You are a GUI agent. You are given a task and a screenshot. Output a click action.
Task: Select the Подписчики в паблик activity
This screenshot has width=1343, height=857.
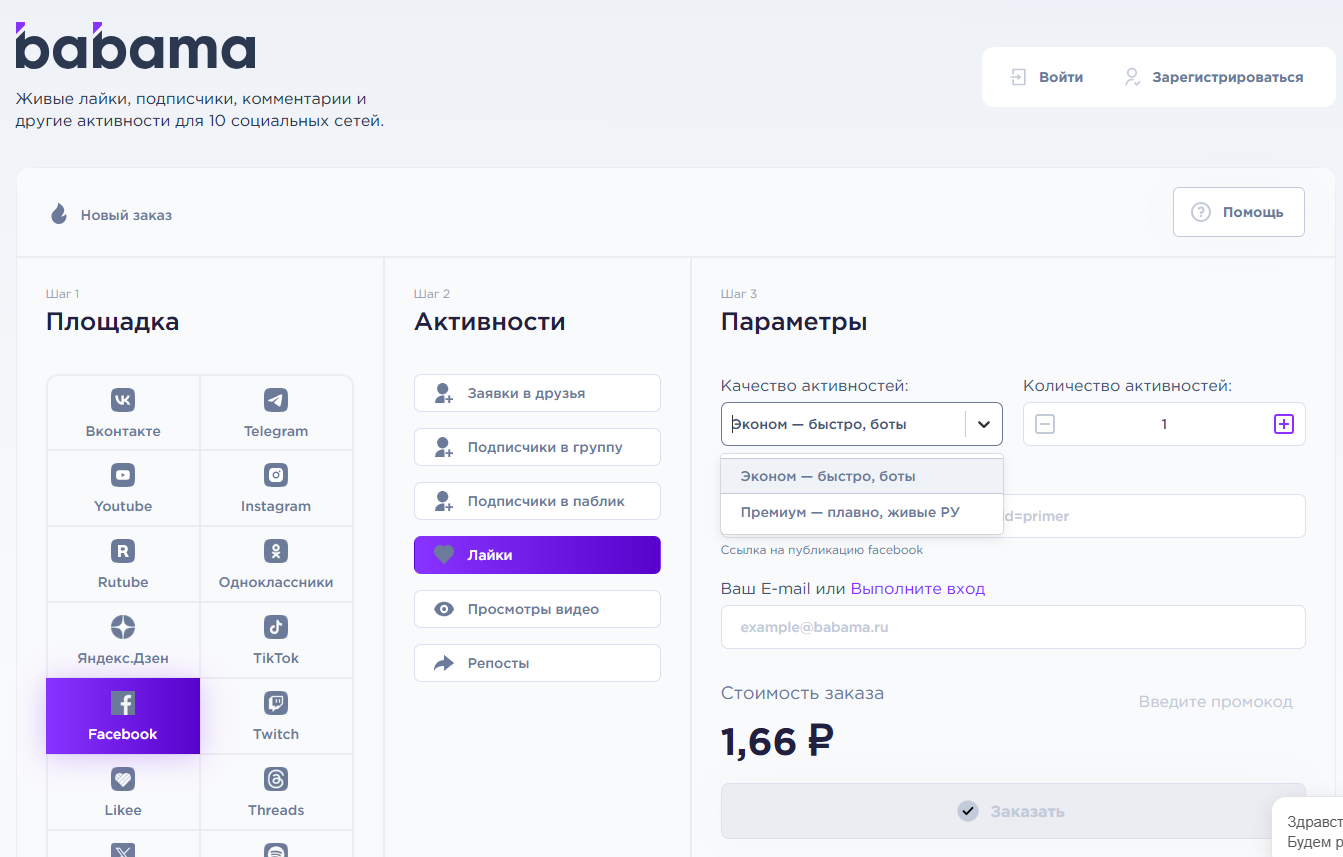tap(537, 501)
